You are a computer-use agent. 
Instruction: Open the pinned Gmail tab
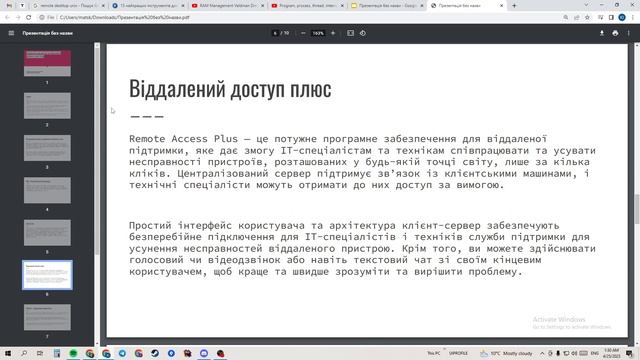tap(9, 6)
